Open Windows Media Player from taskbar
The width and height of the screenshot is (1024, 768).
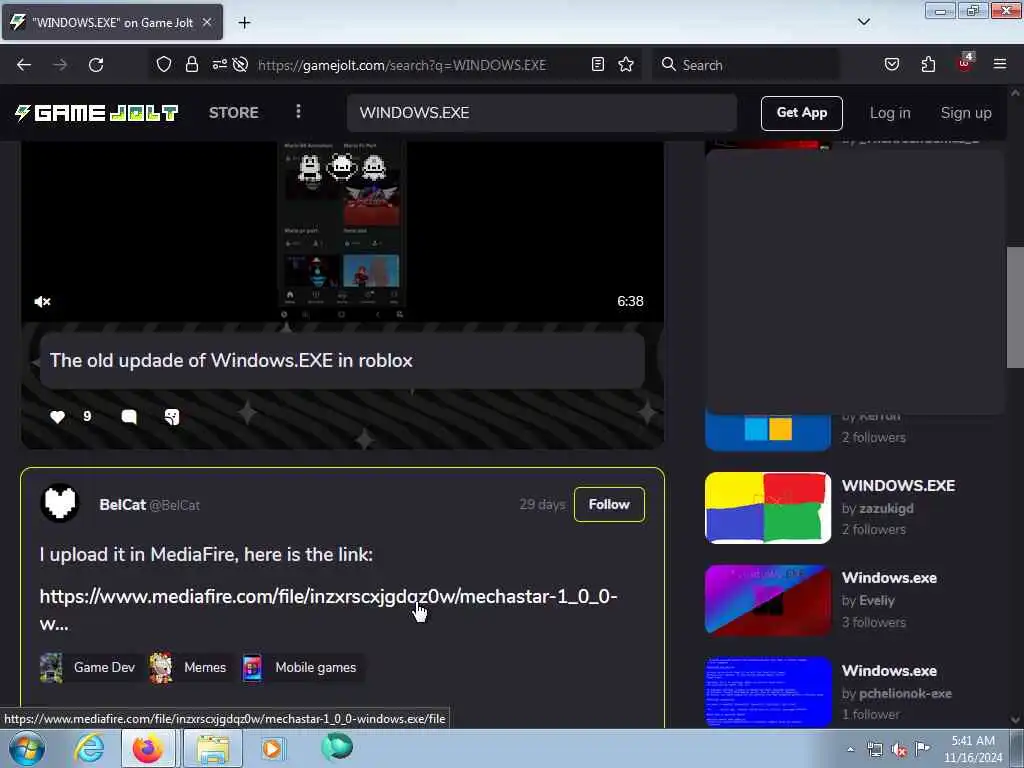272,748
